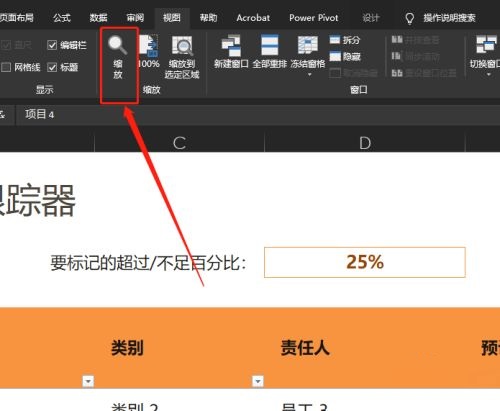Open the 冻结窗格 freeze panes menu

click(308, 55)
